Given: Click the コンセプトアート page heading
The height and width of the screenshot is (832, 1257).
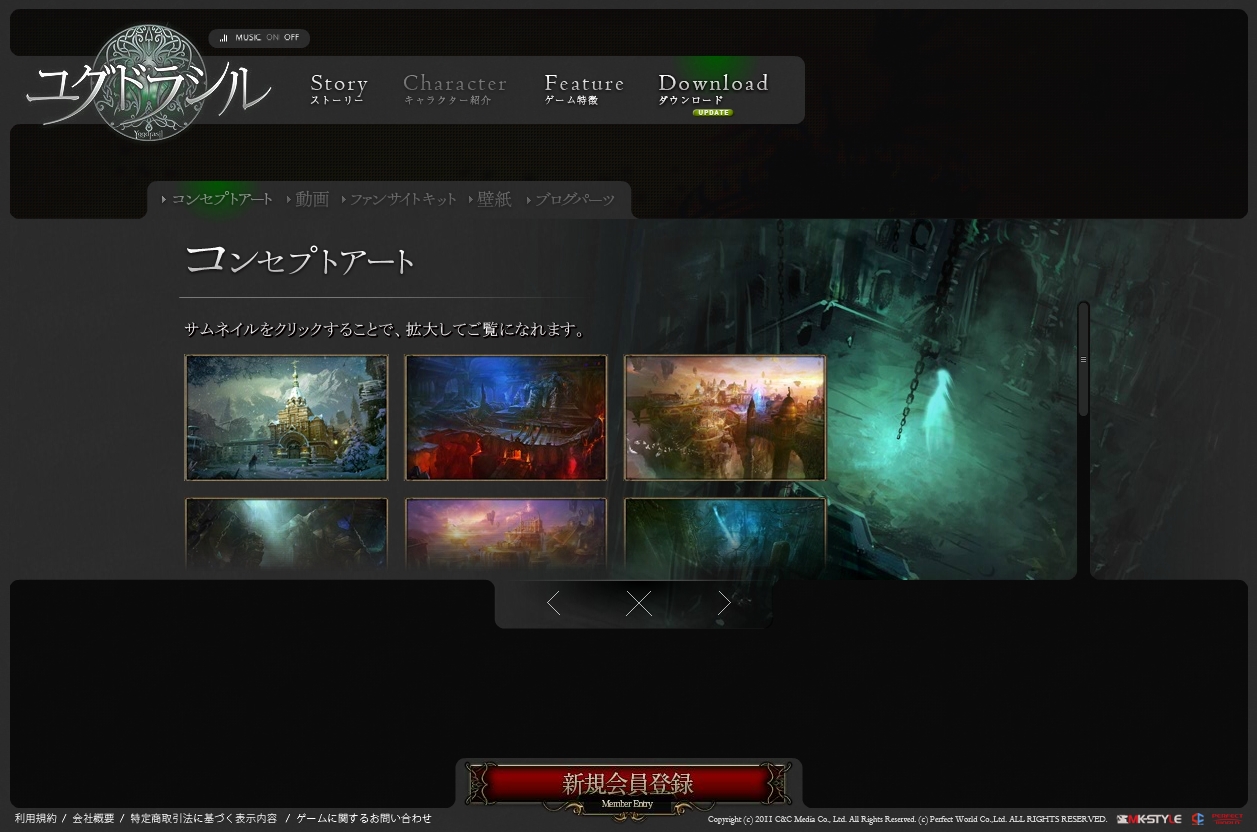Looking at the screenshot, I should pos(300,260).
